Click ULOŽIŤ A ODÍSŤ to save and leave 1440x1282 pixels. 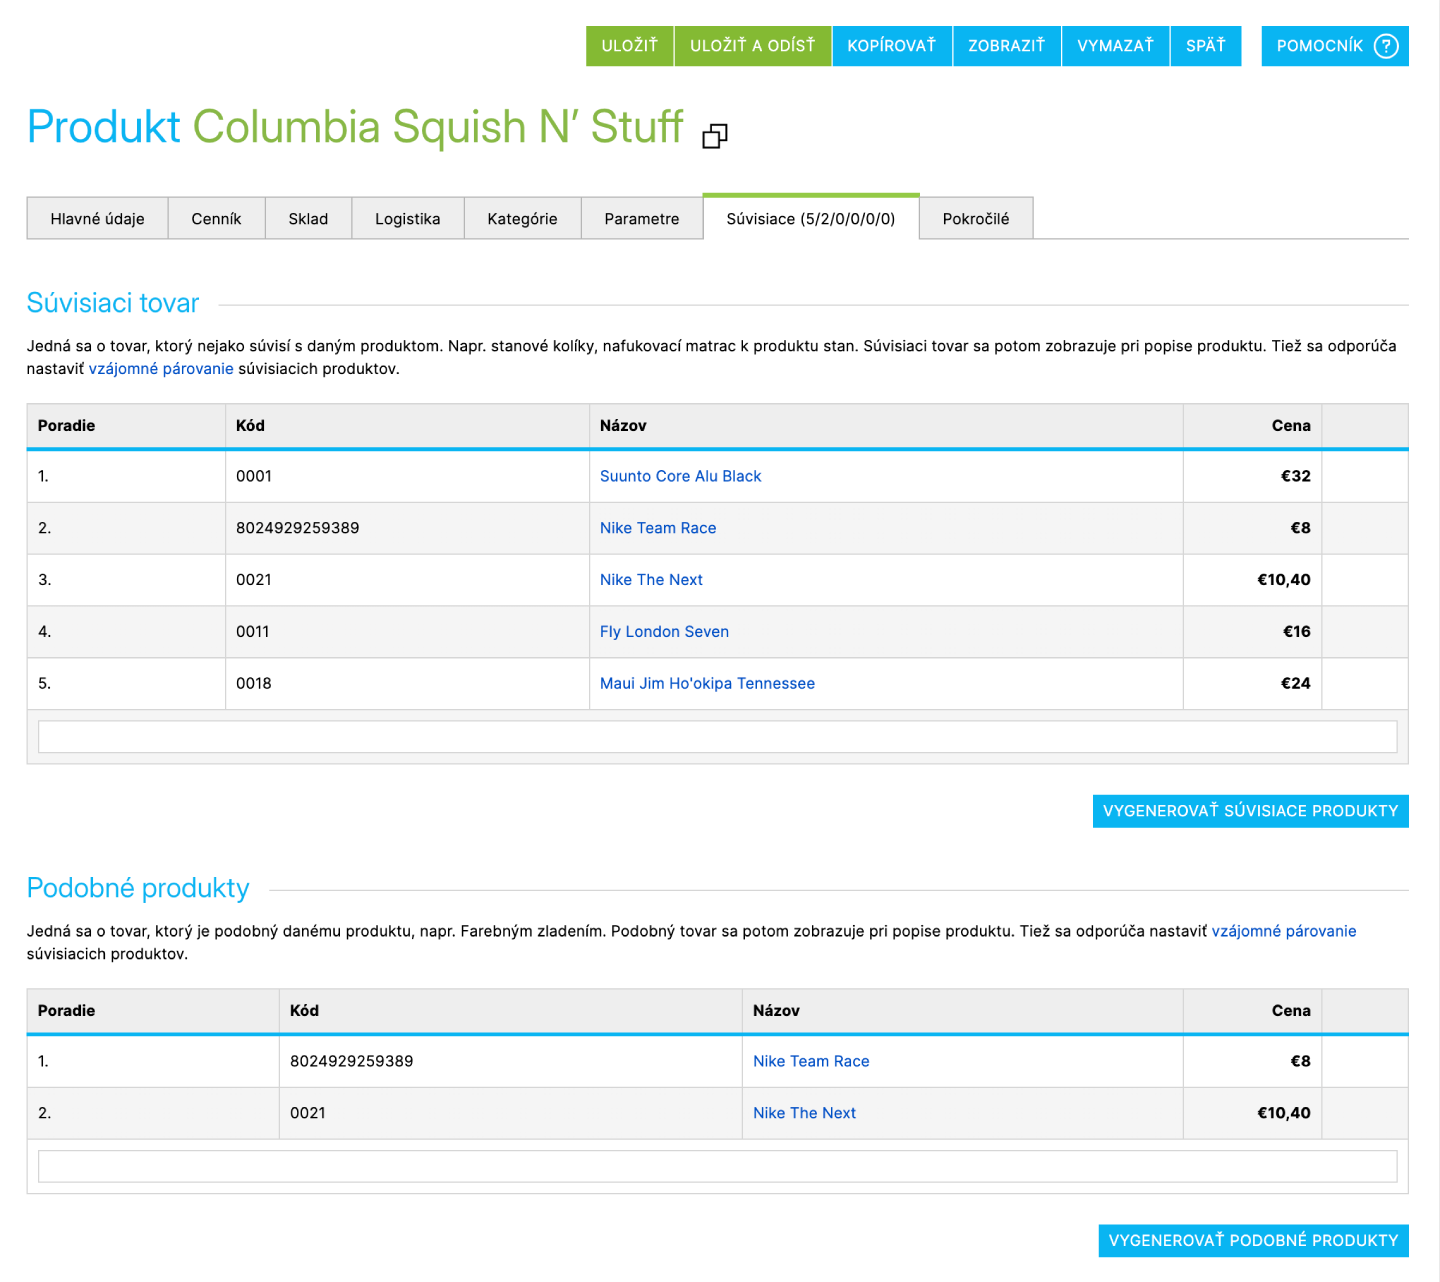tap(753, 46)
